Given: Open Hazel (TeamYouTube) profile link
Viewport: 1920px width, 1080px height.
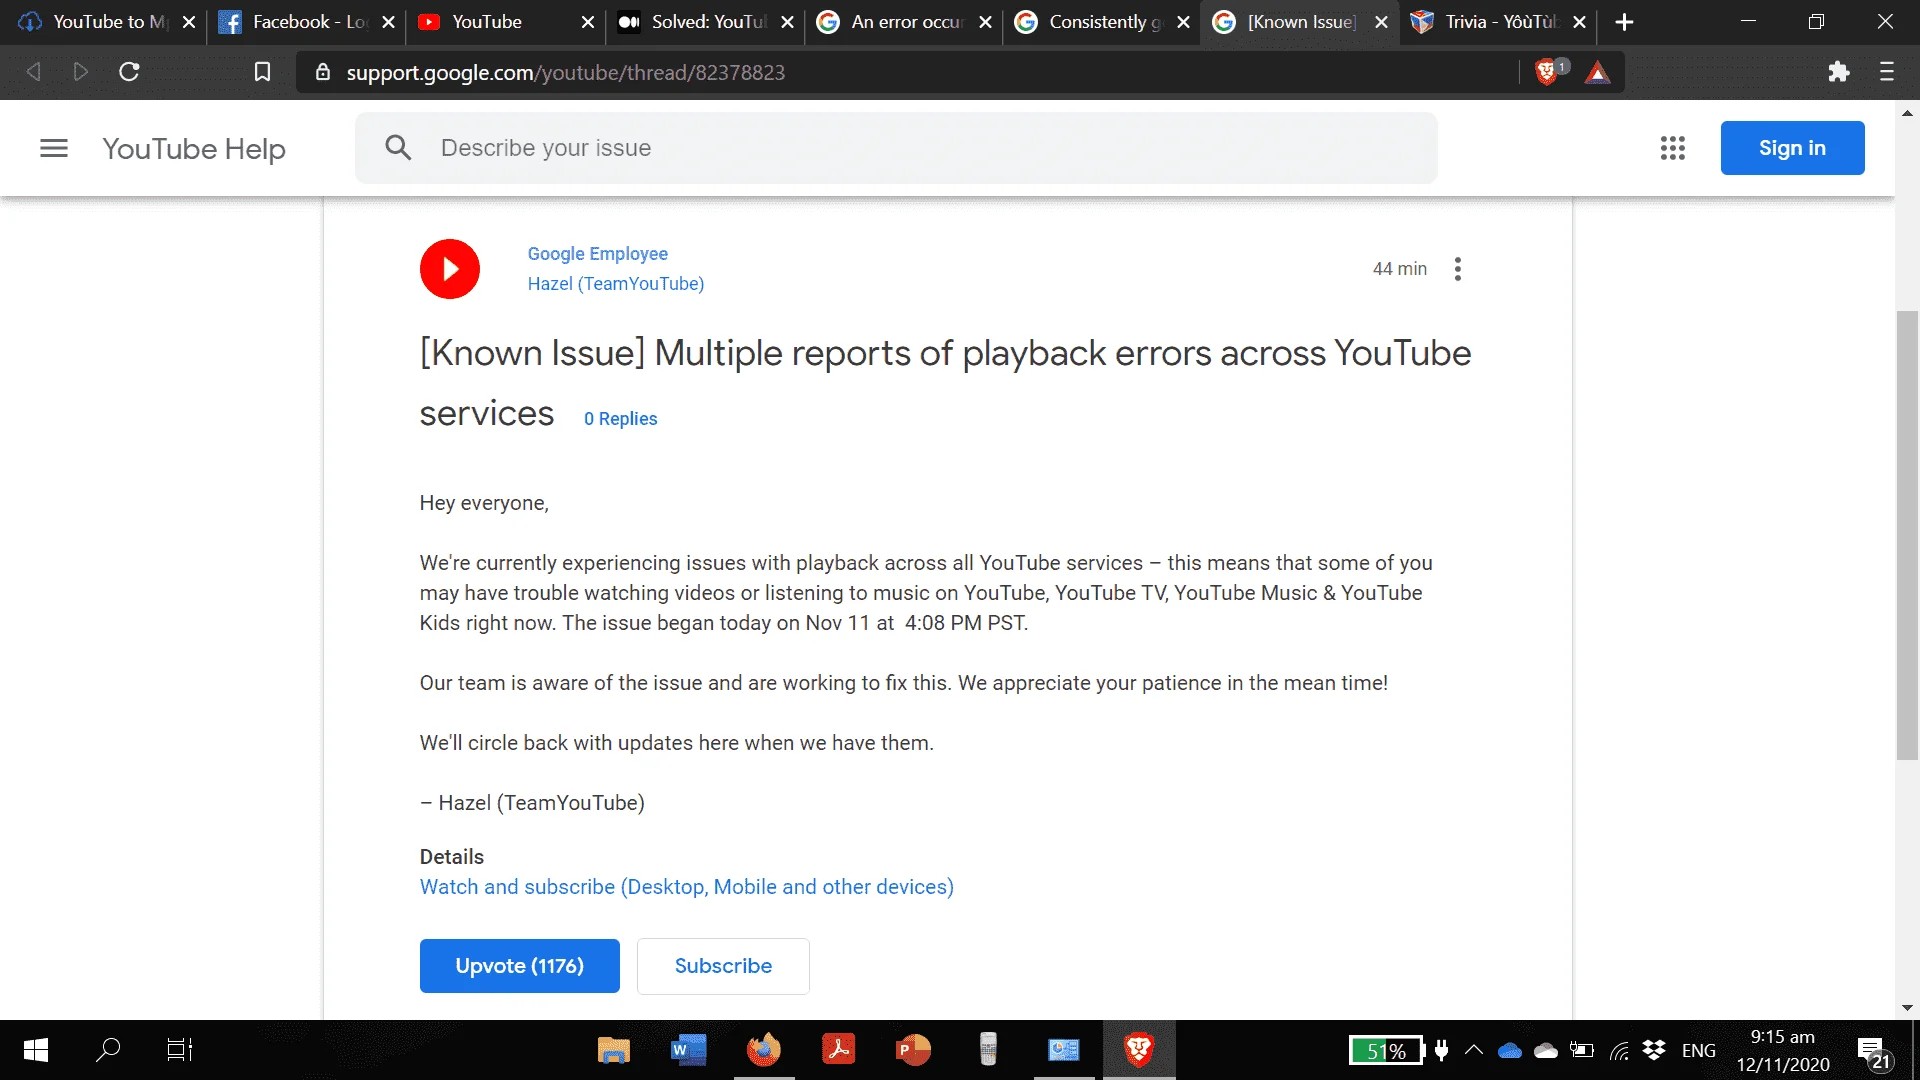Looking at the screenshot, I should click(615, 284).
